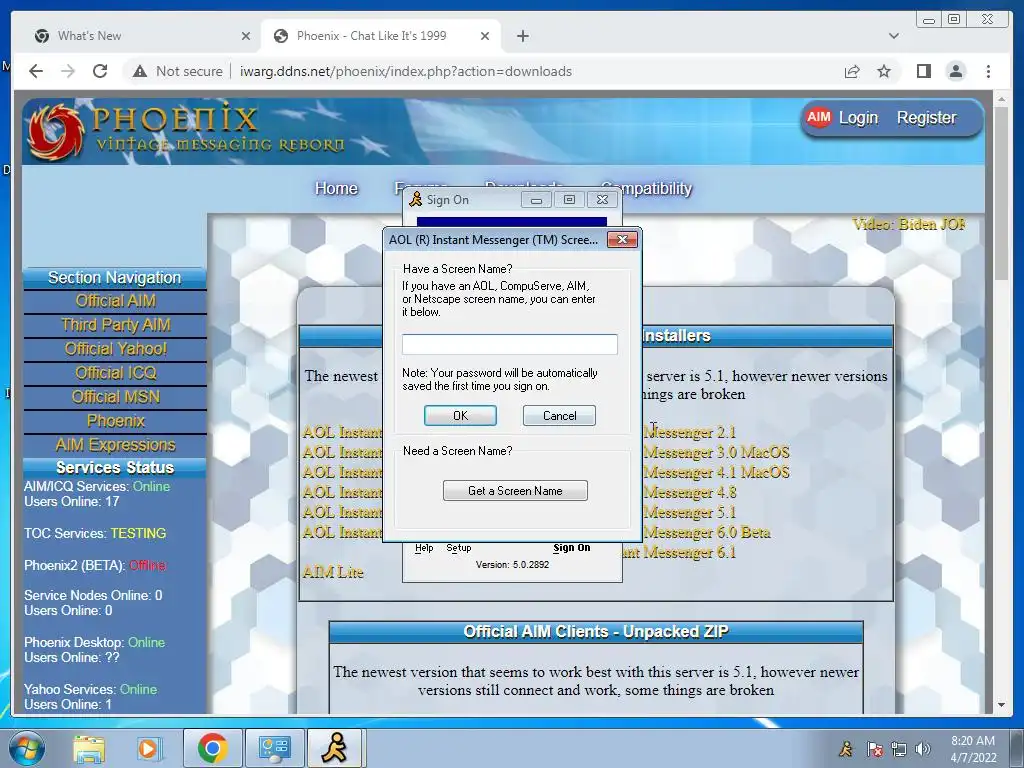Click into the screen name field

[x=509, y=344]
